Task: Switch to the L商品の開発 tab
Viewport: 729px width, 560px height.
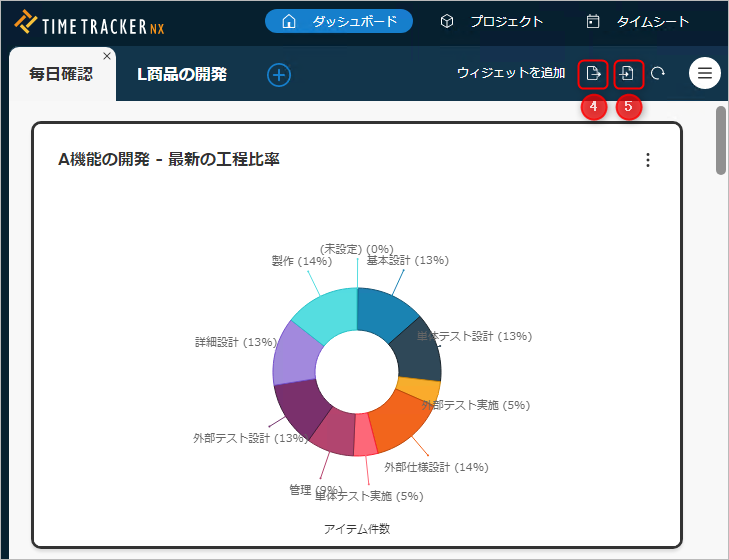Action: (x=182, y=74)
